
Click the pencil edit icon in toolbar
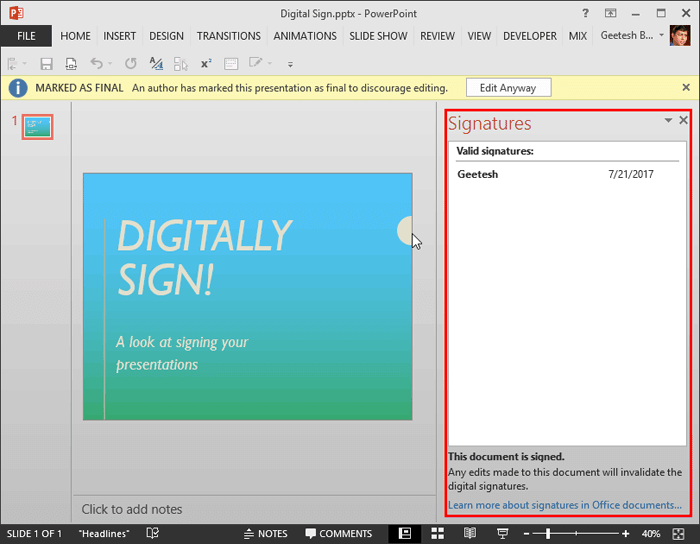tap(255, 62)
